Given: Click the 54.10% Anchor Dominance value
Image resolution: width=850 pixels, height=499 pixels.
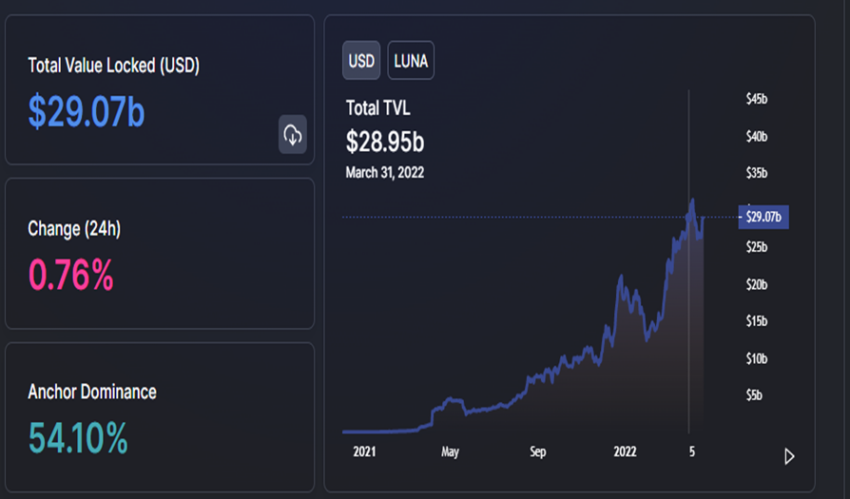Looking at the screenshot, I should coord(78,438).
